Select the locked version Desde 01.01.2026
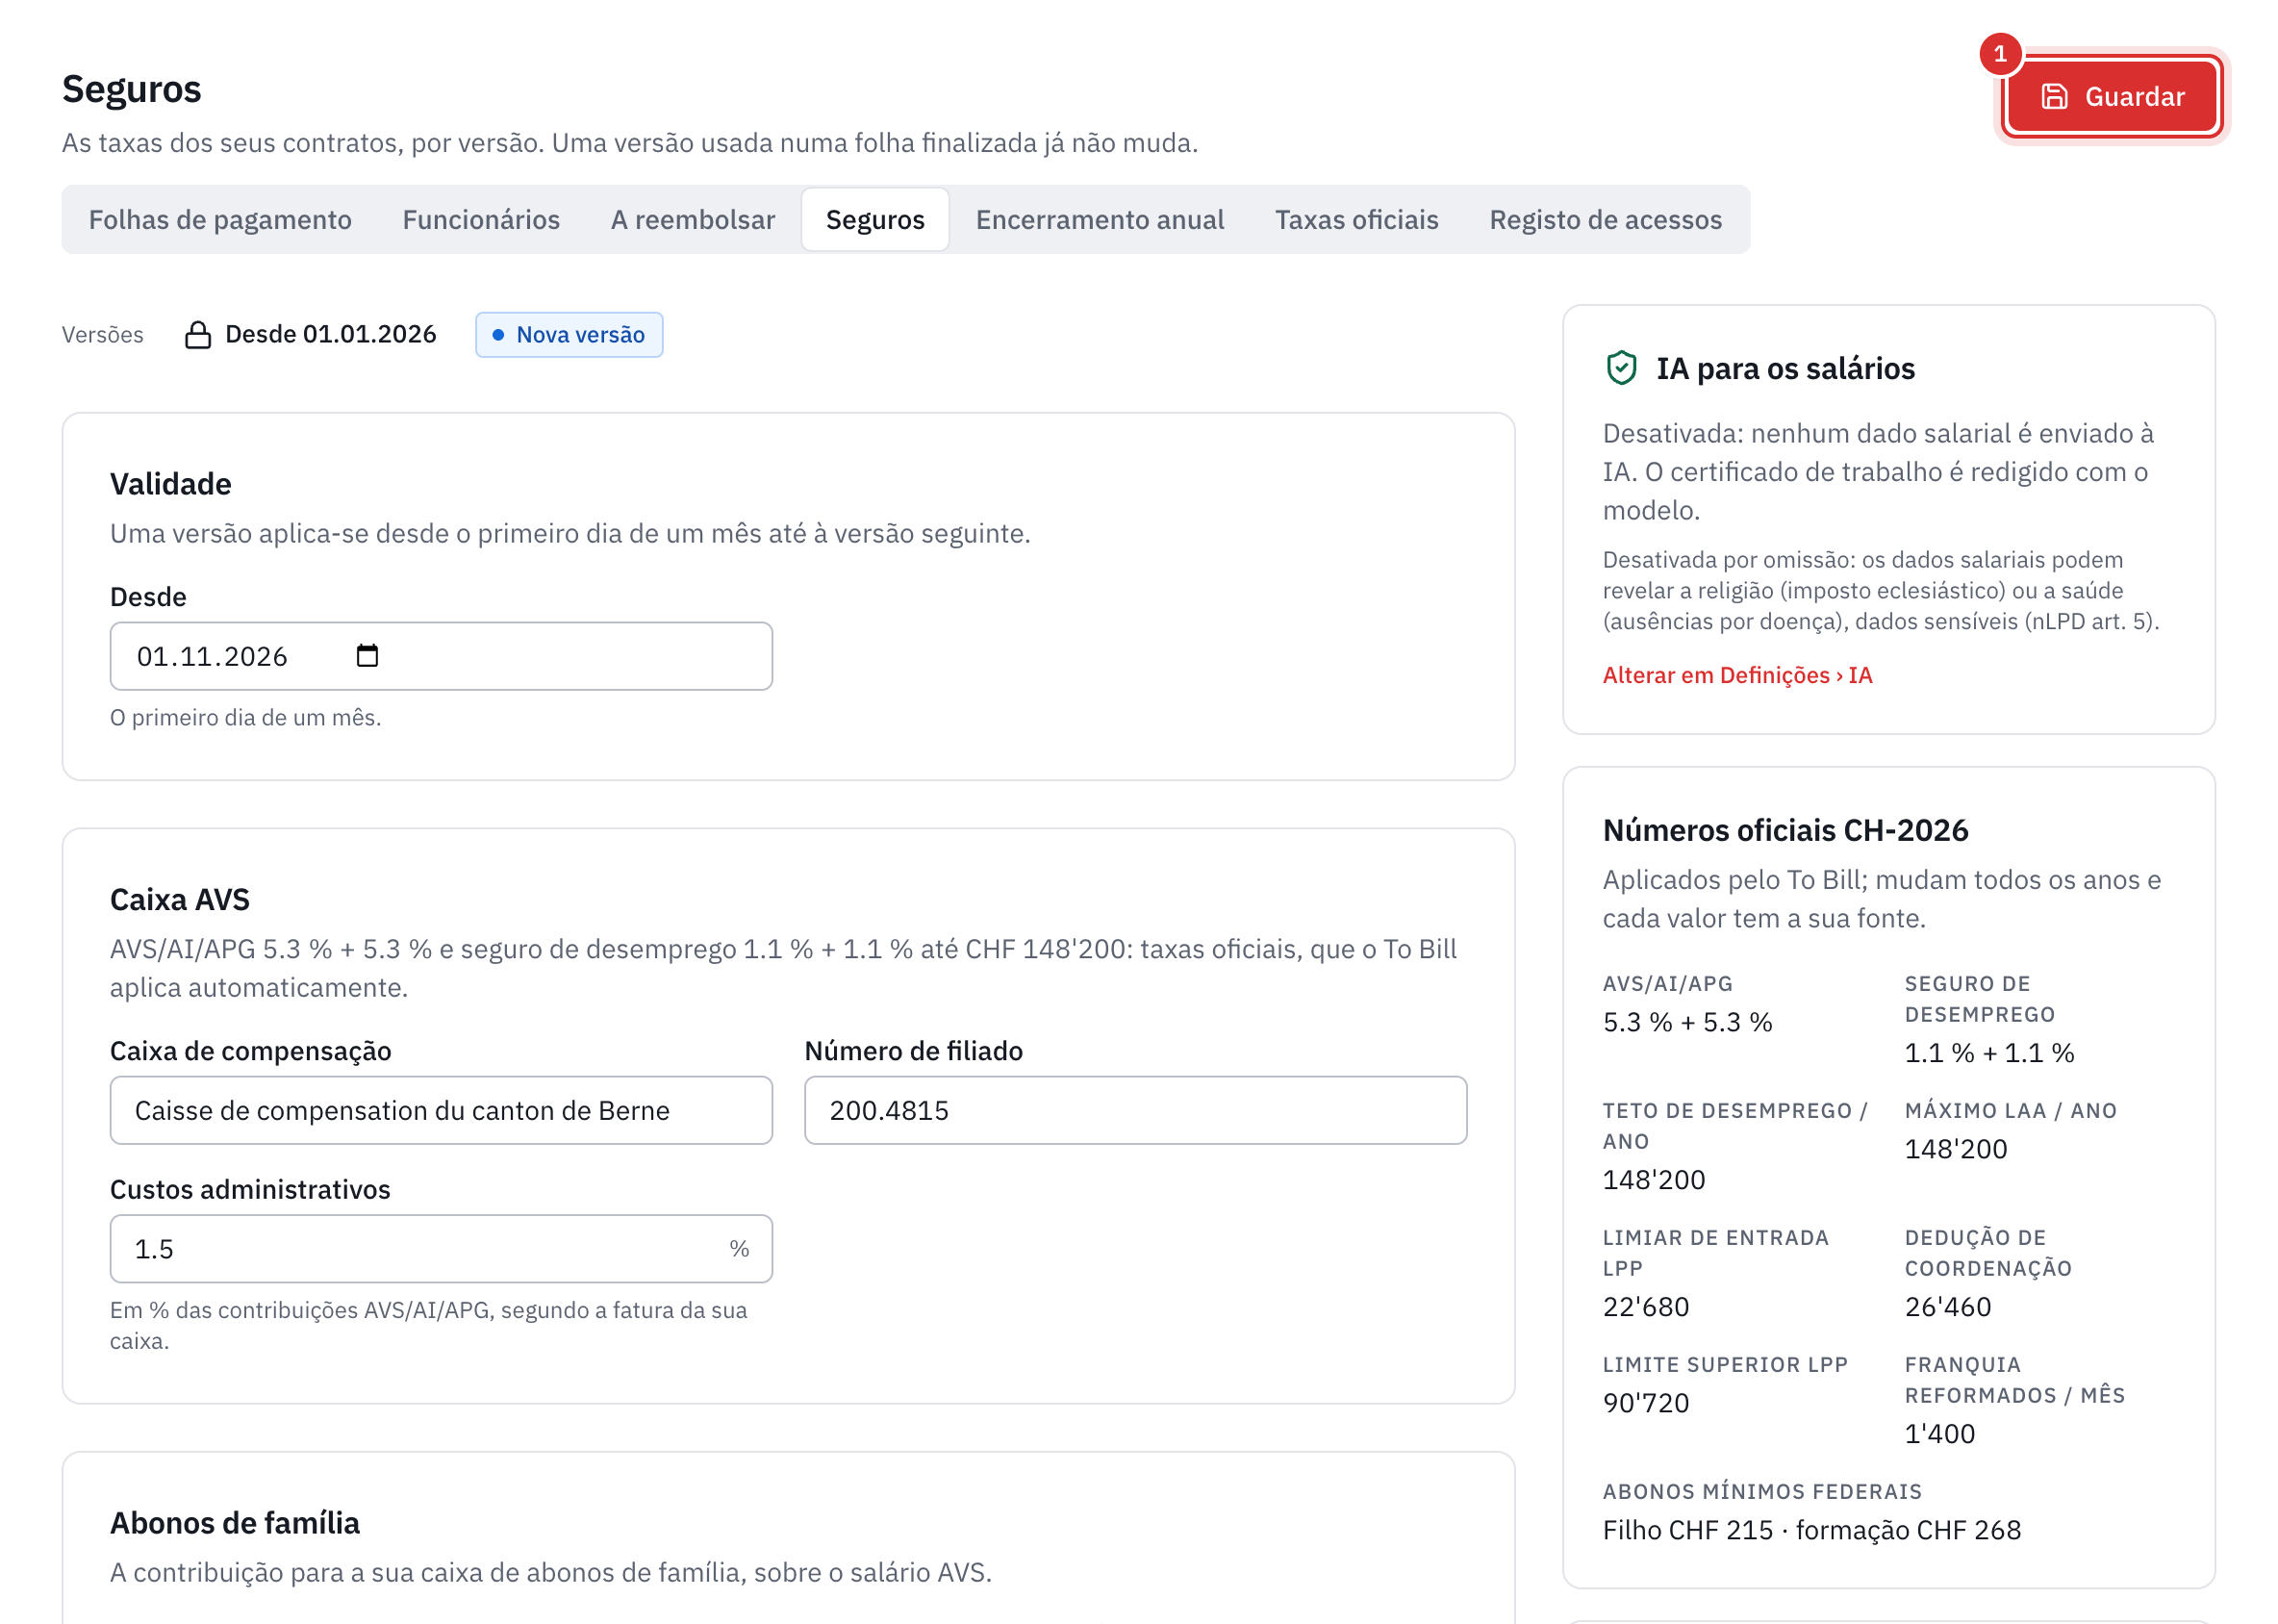2278x1624 pixels. coord(311,334)
